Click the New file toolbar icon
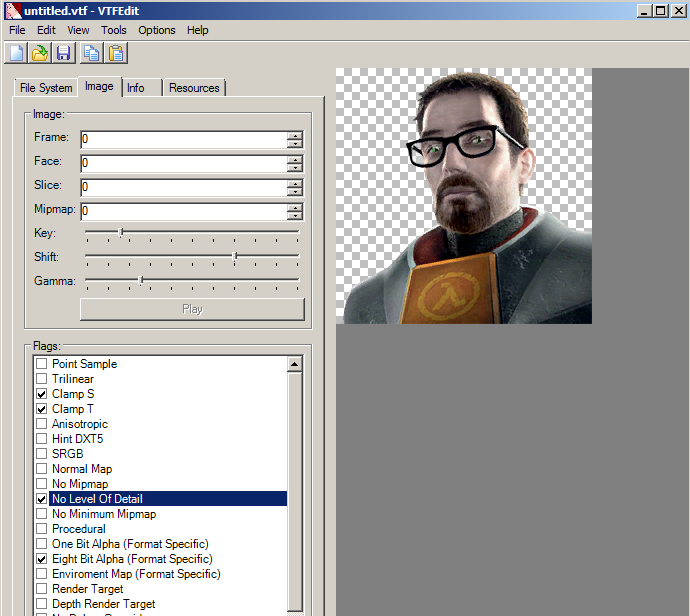This screenshot has width=690, height=616. point(16,54)
